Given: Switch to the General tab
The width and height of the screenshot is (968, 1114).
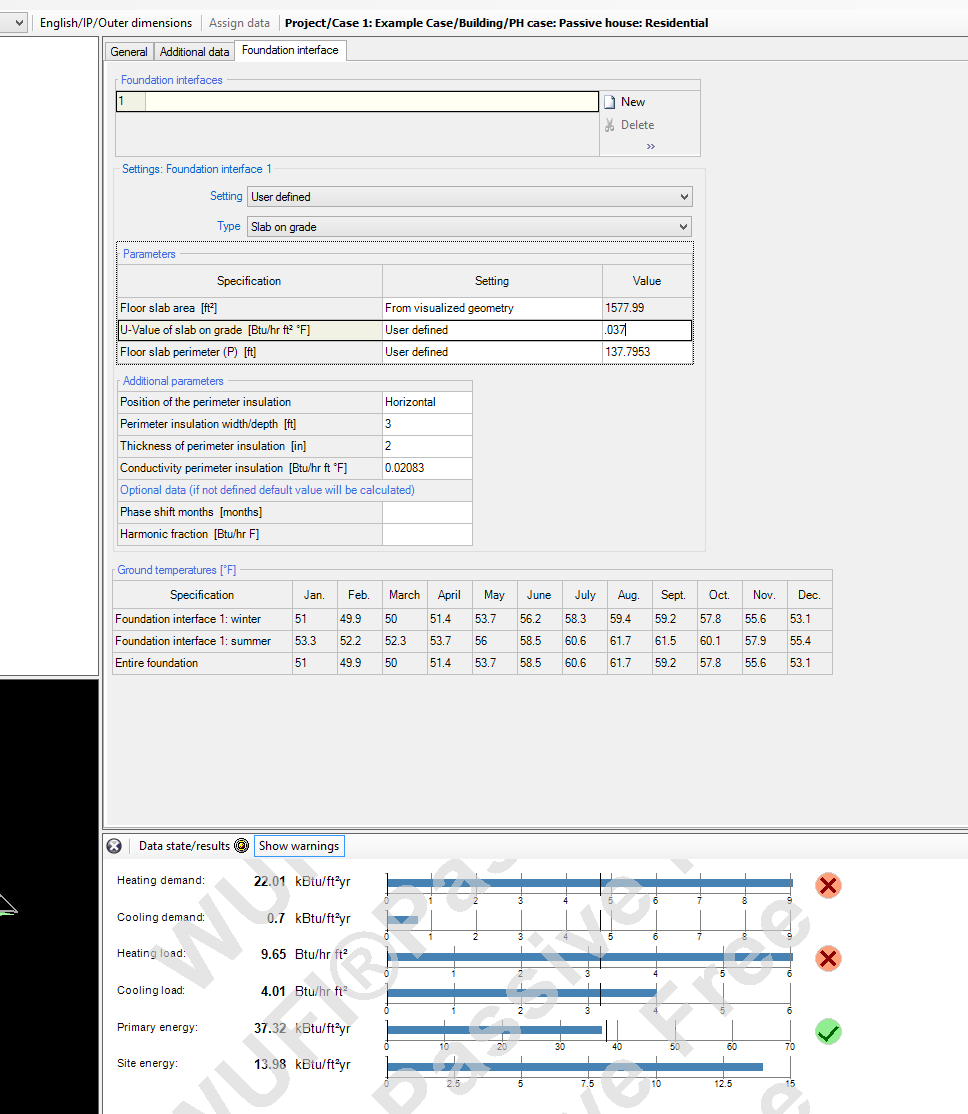Looking at the screenshot, I should pyautogui.click(x=129, y=52).
